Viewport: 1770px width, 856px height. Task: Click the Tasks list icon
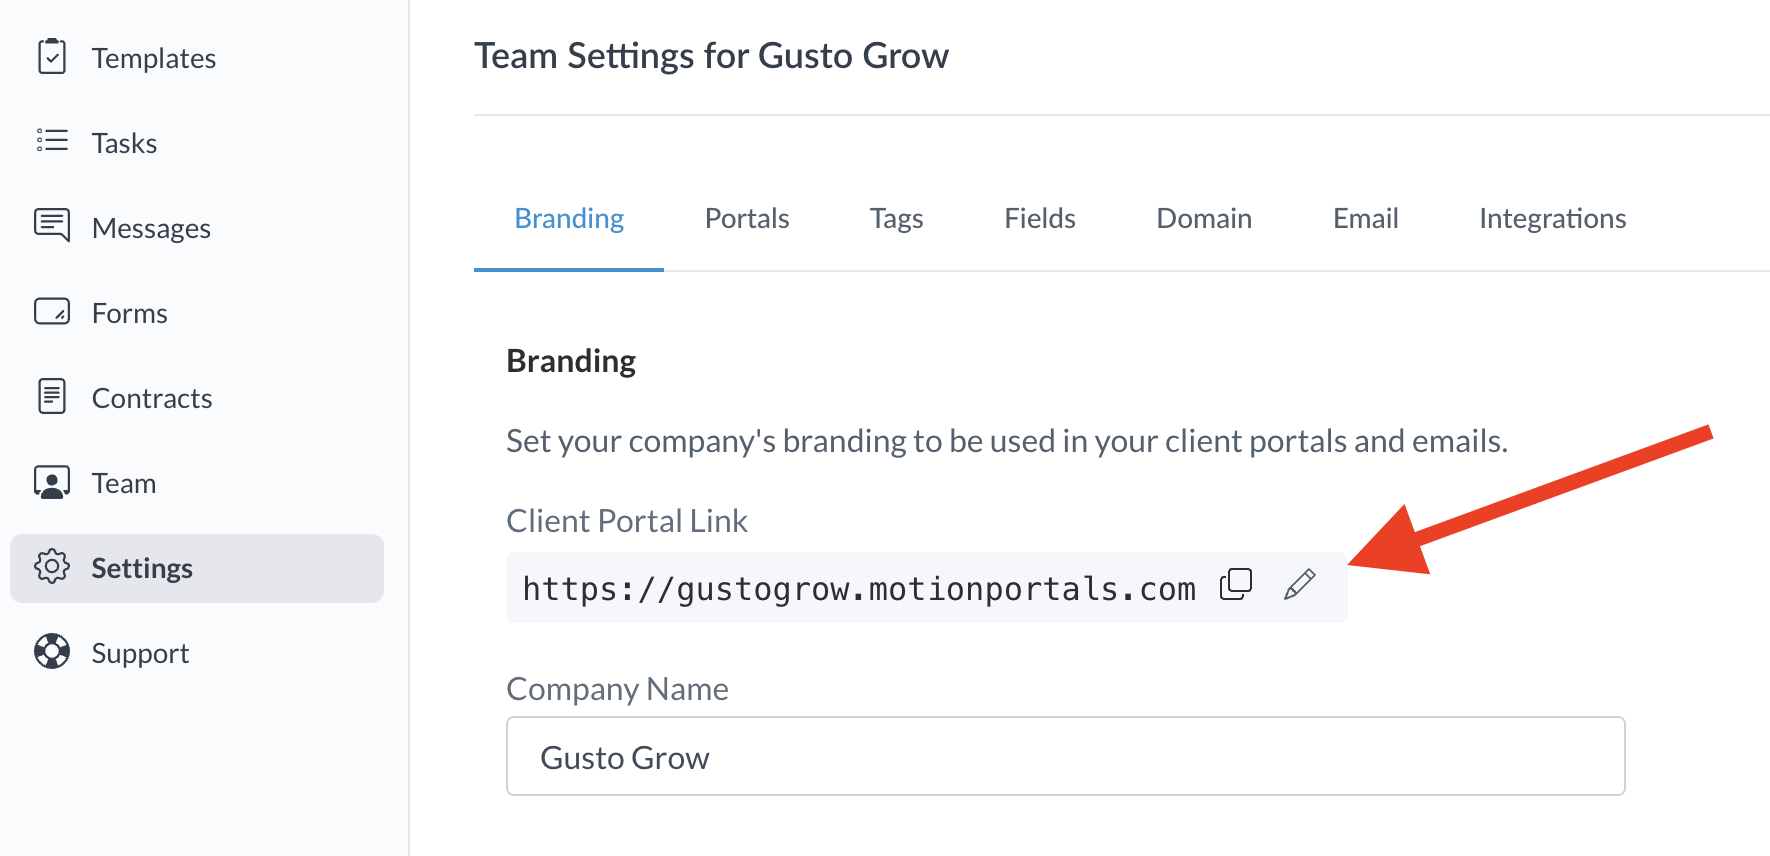tap(52, 141)
